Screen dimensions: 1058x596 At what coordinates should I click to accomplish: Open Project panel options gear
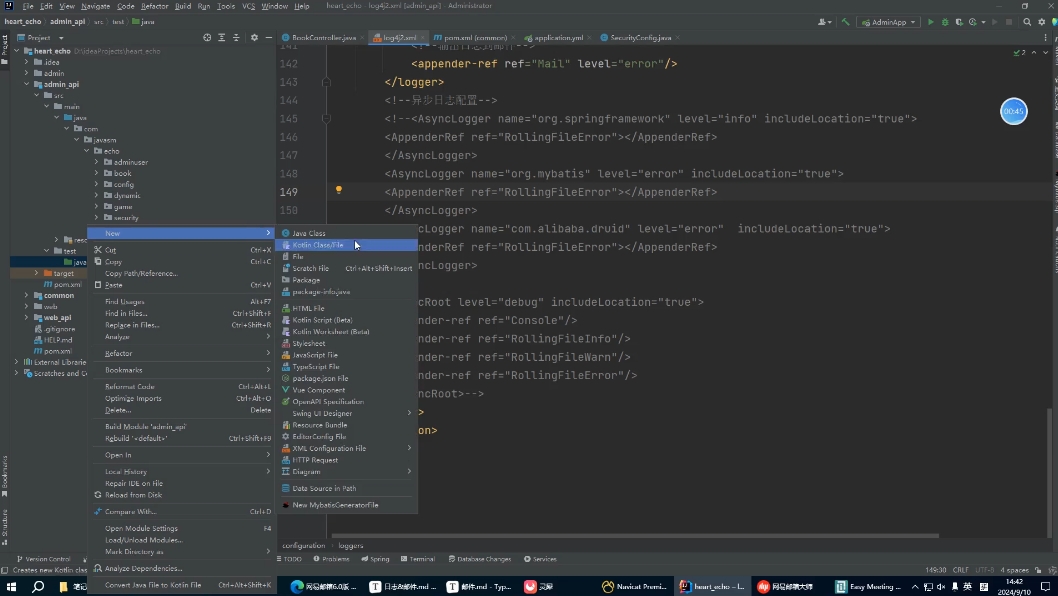tap(254, 38)
